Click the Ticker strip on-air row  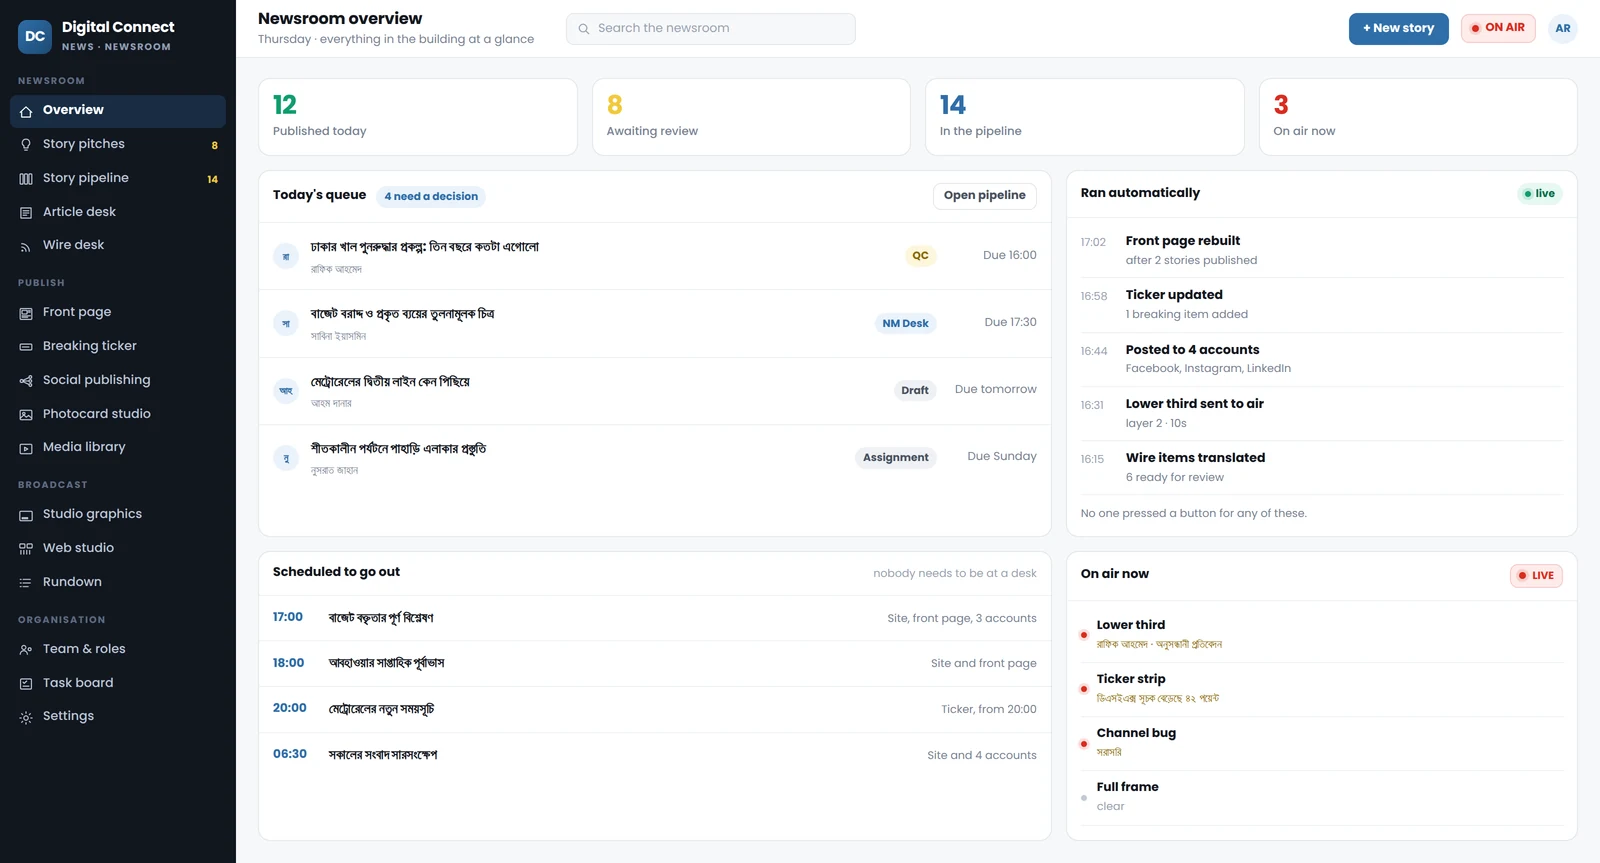1321,688
